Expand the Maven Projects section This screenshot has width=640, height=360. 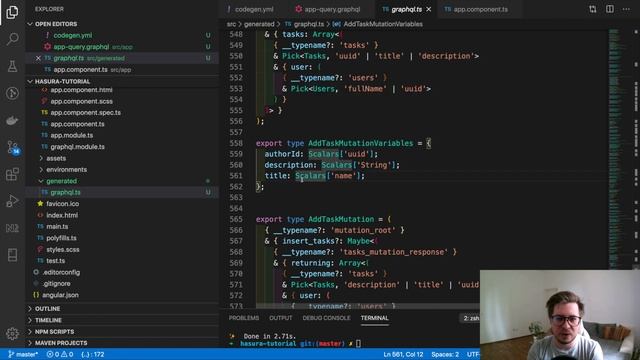pos(61,343)
